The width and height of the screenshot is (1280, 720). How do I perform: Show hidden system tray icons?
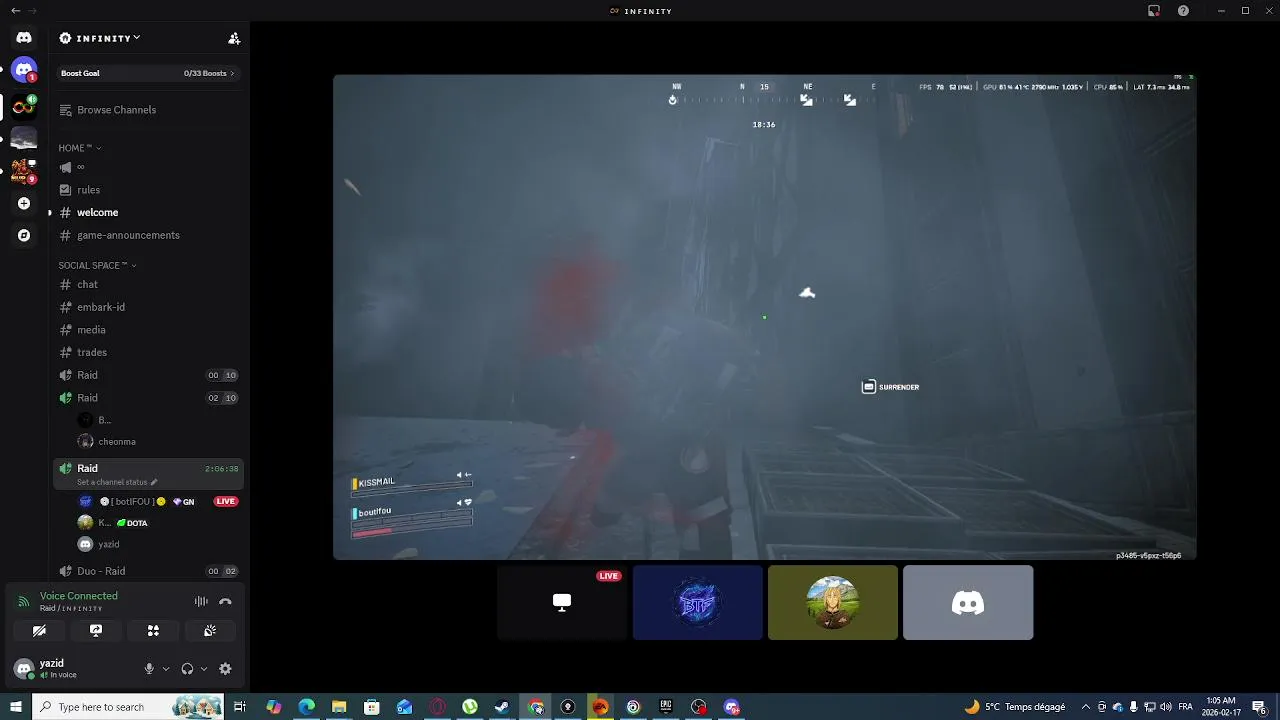click(1086, 707)
